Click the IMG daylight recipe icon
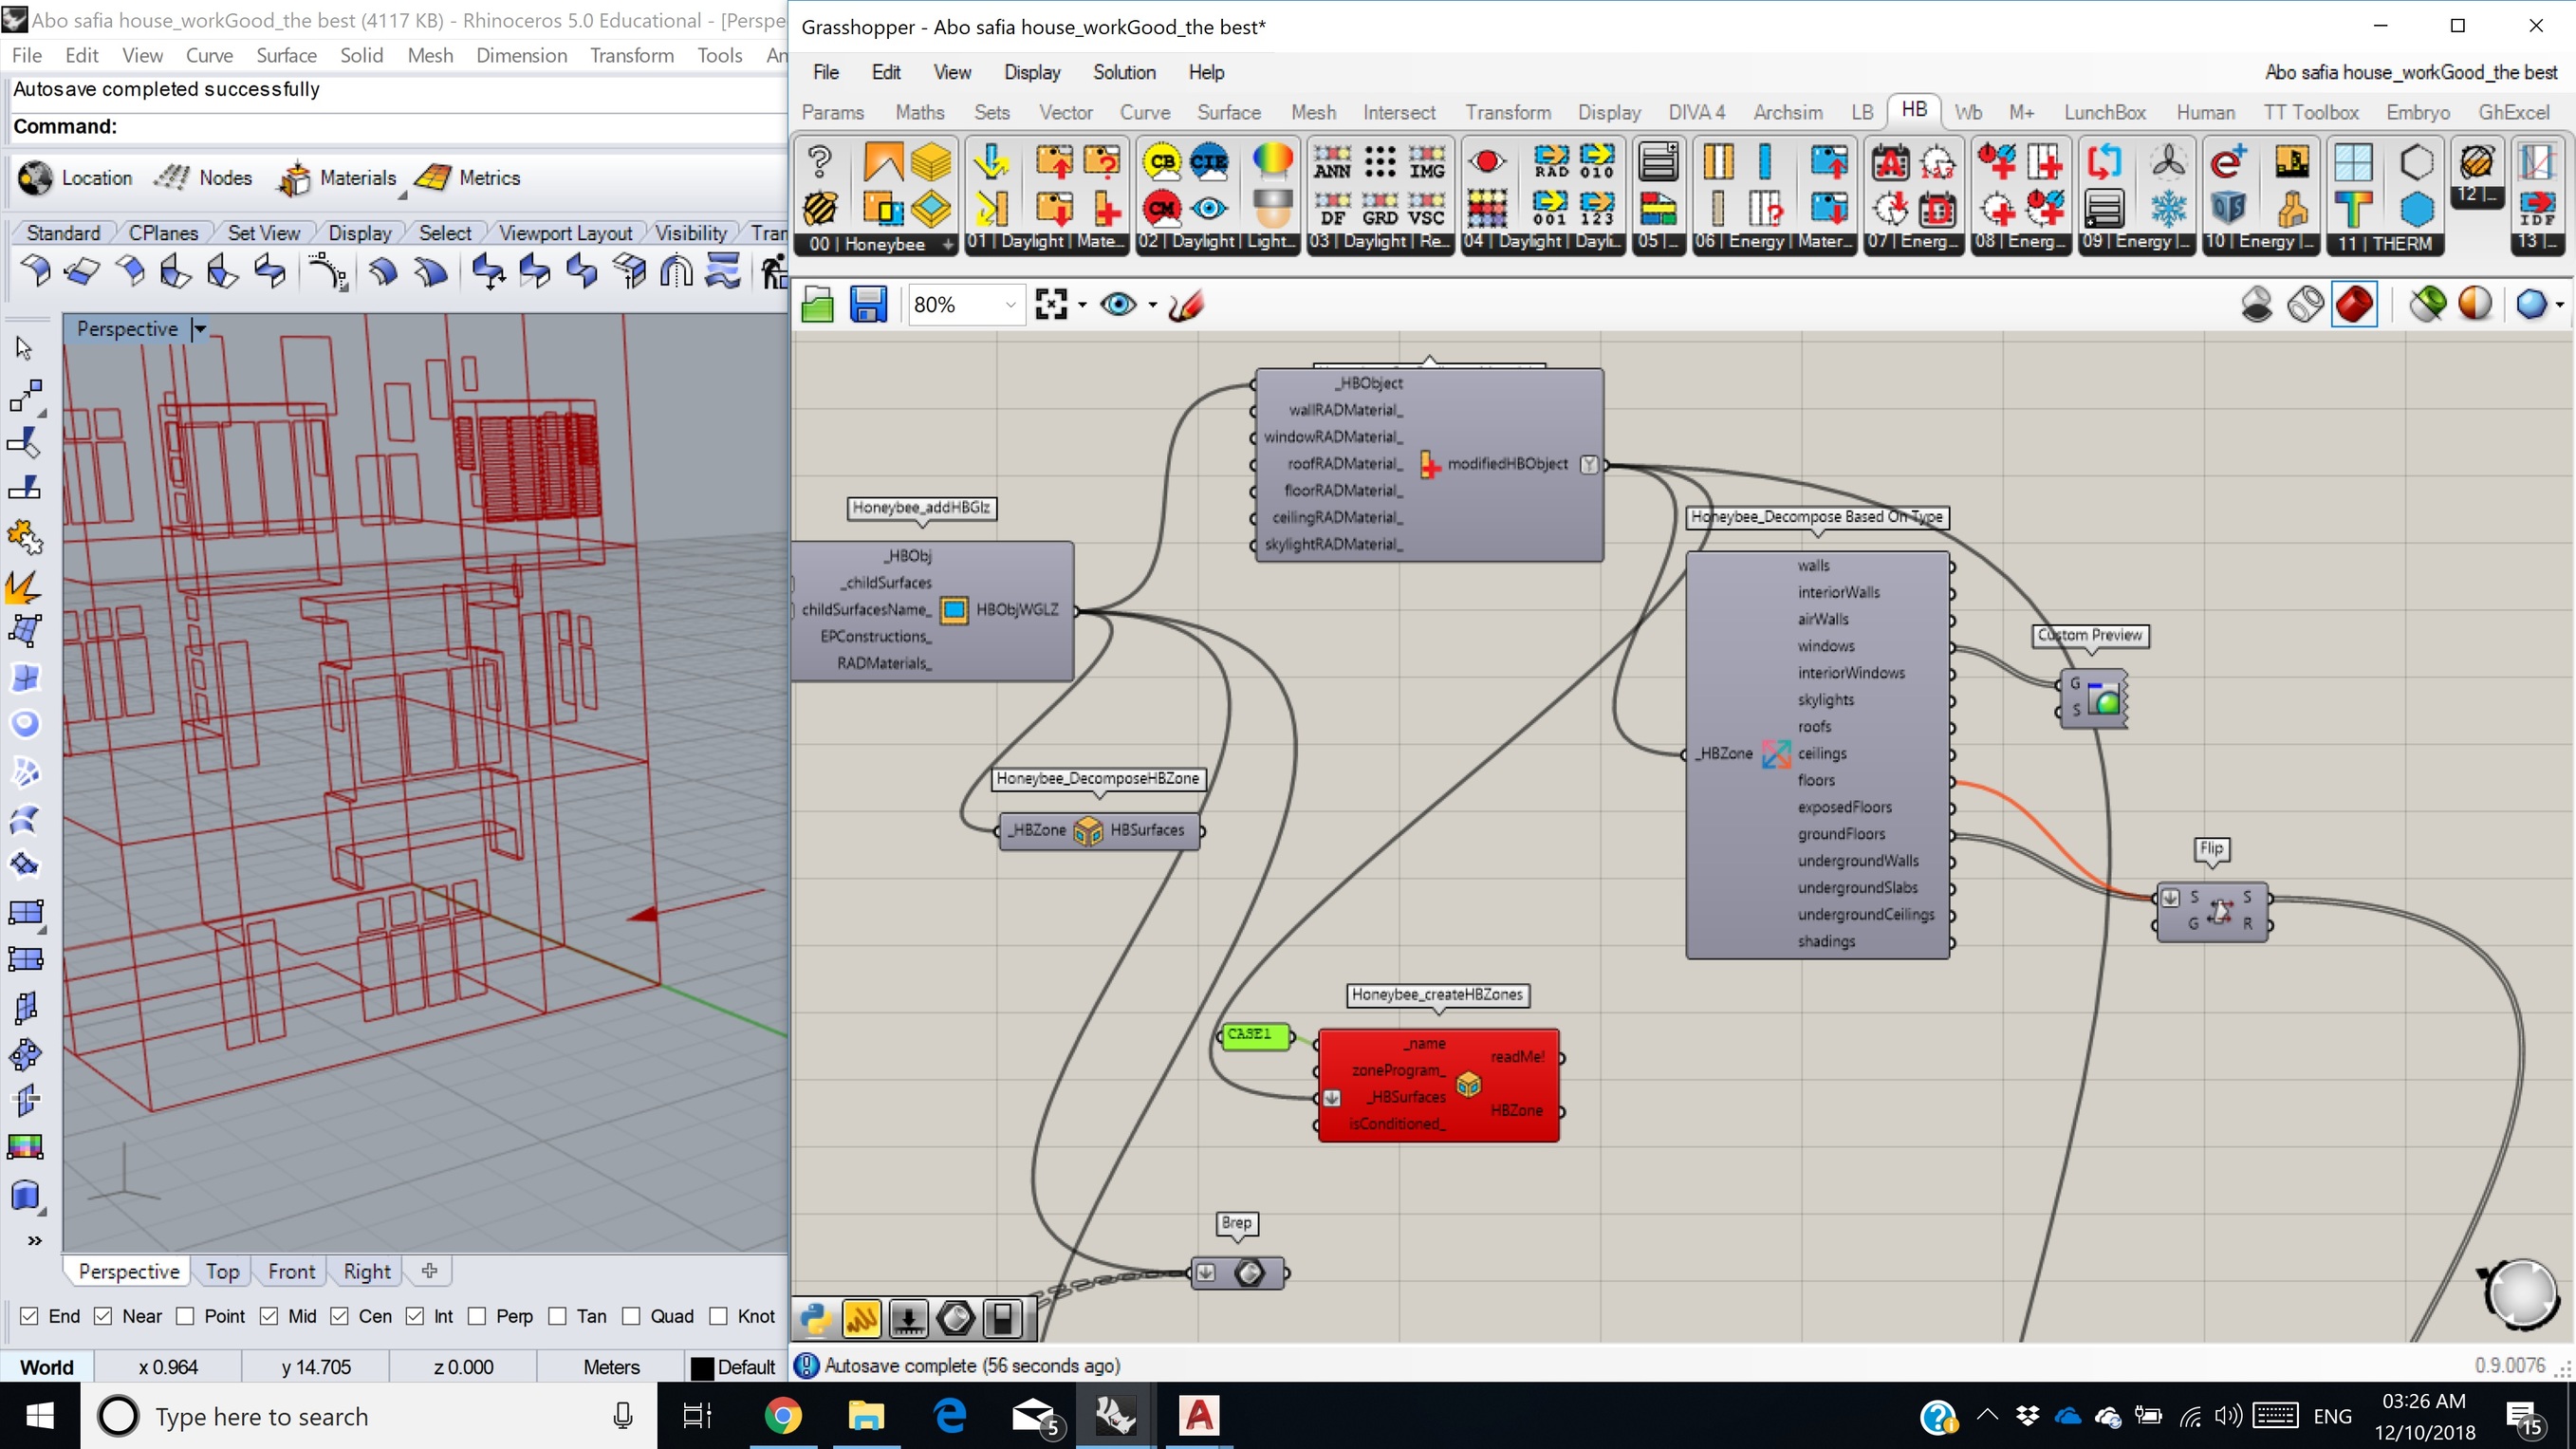 click(x=1426, y=162)
